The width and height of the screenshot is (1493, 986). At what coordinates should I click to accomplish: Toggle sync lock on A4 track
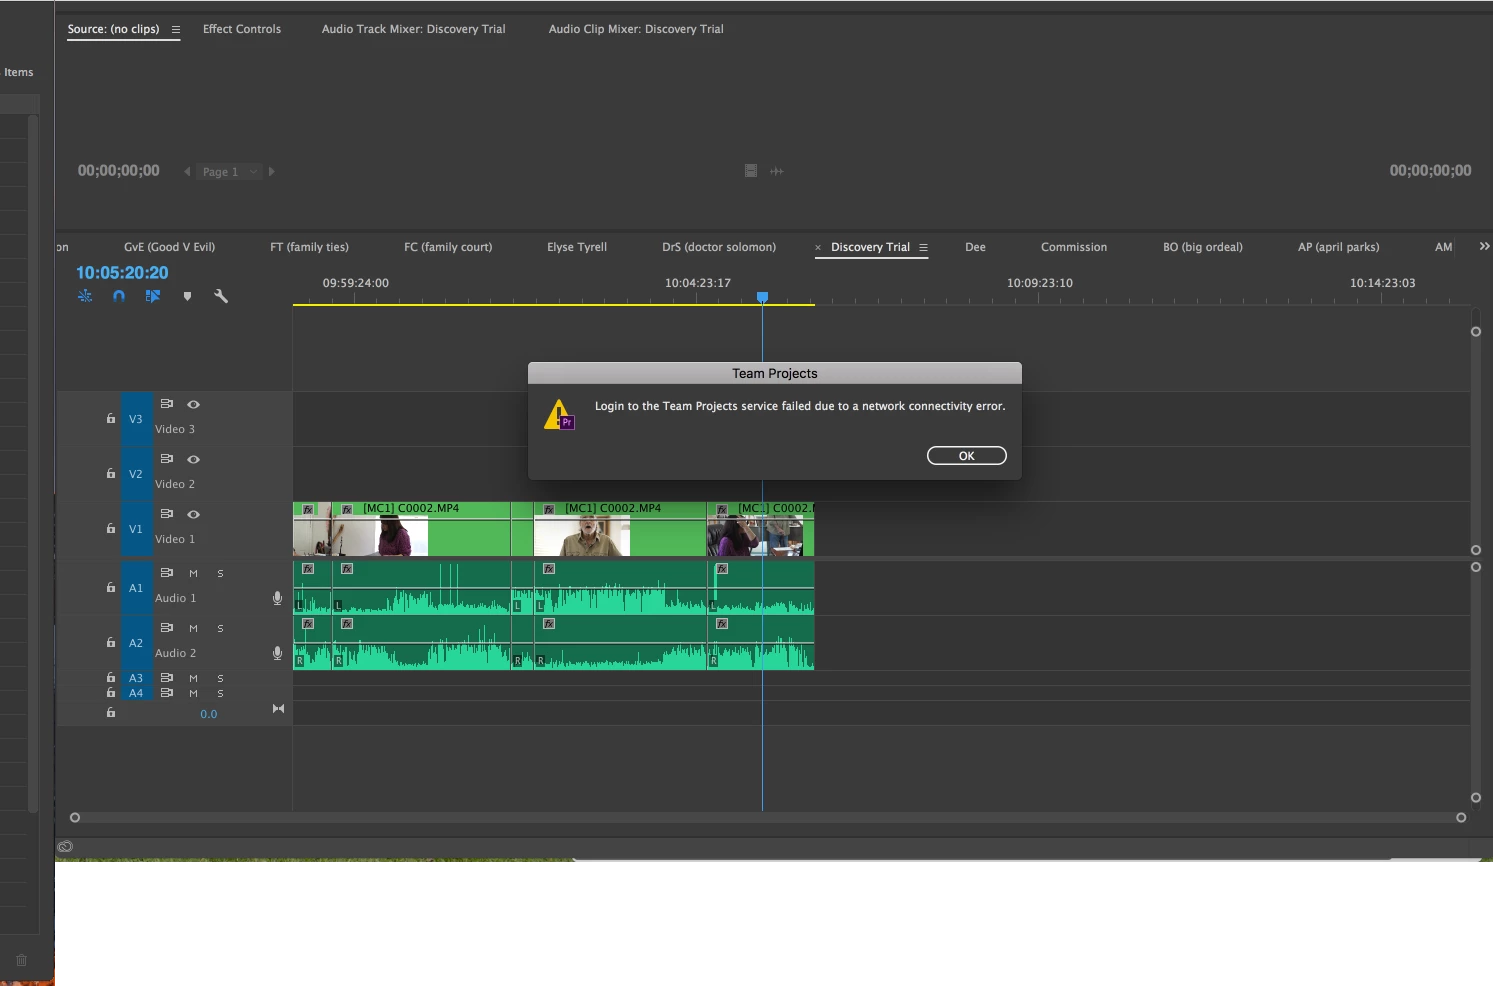(x=167, y=693)
